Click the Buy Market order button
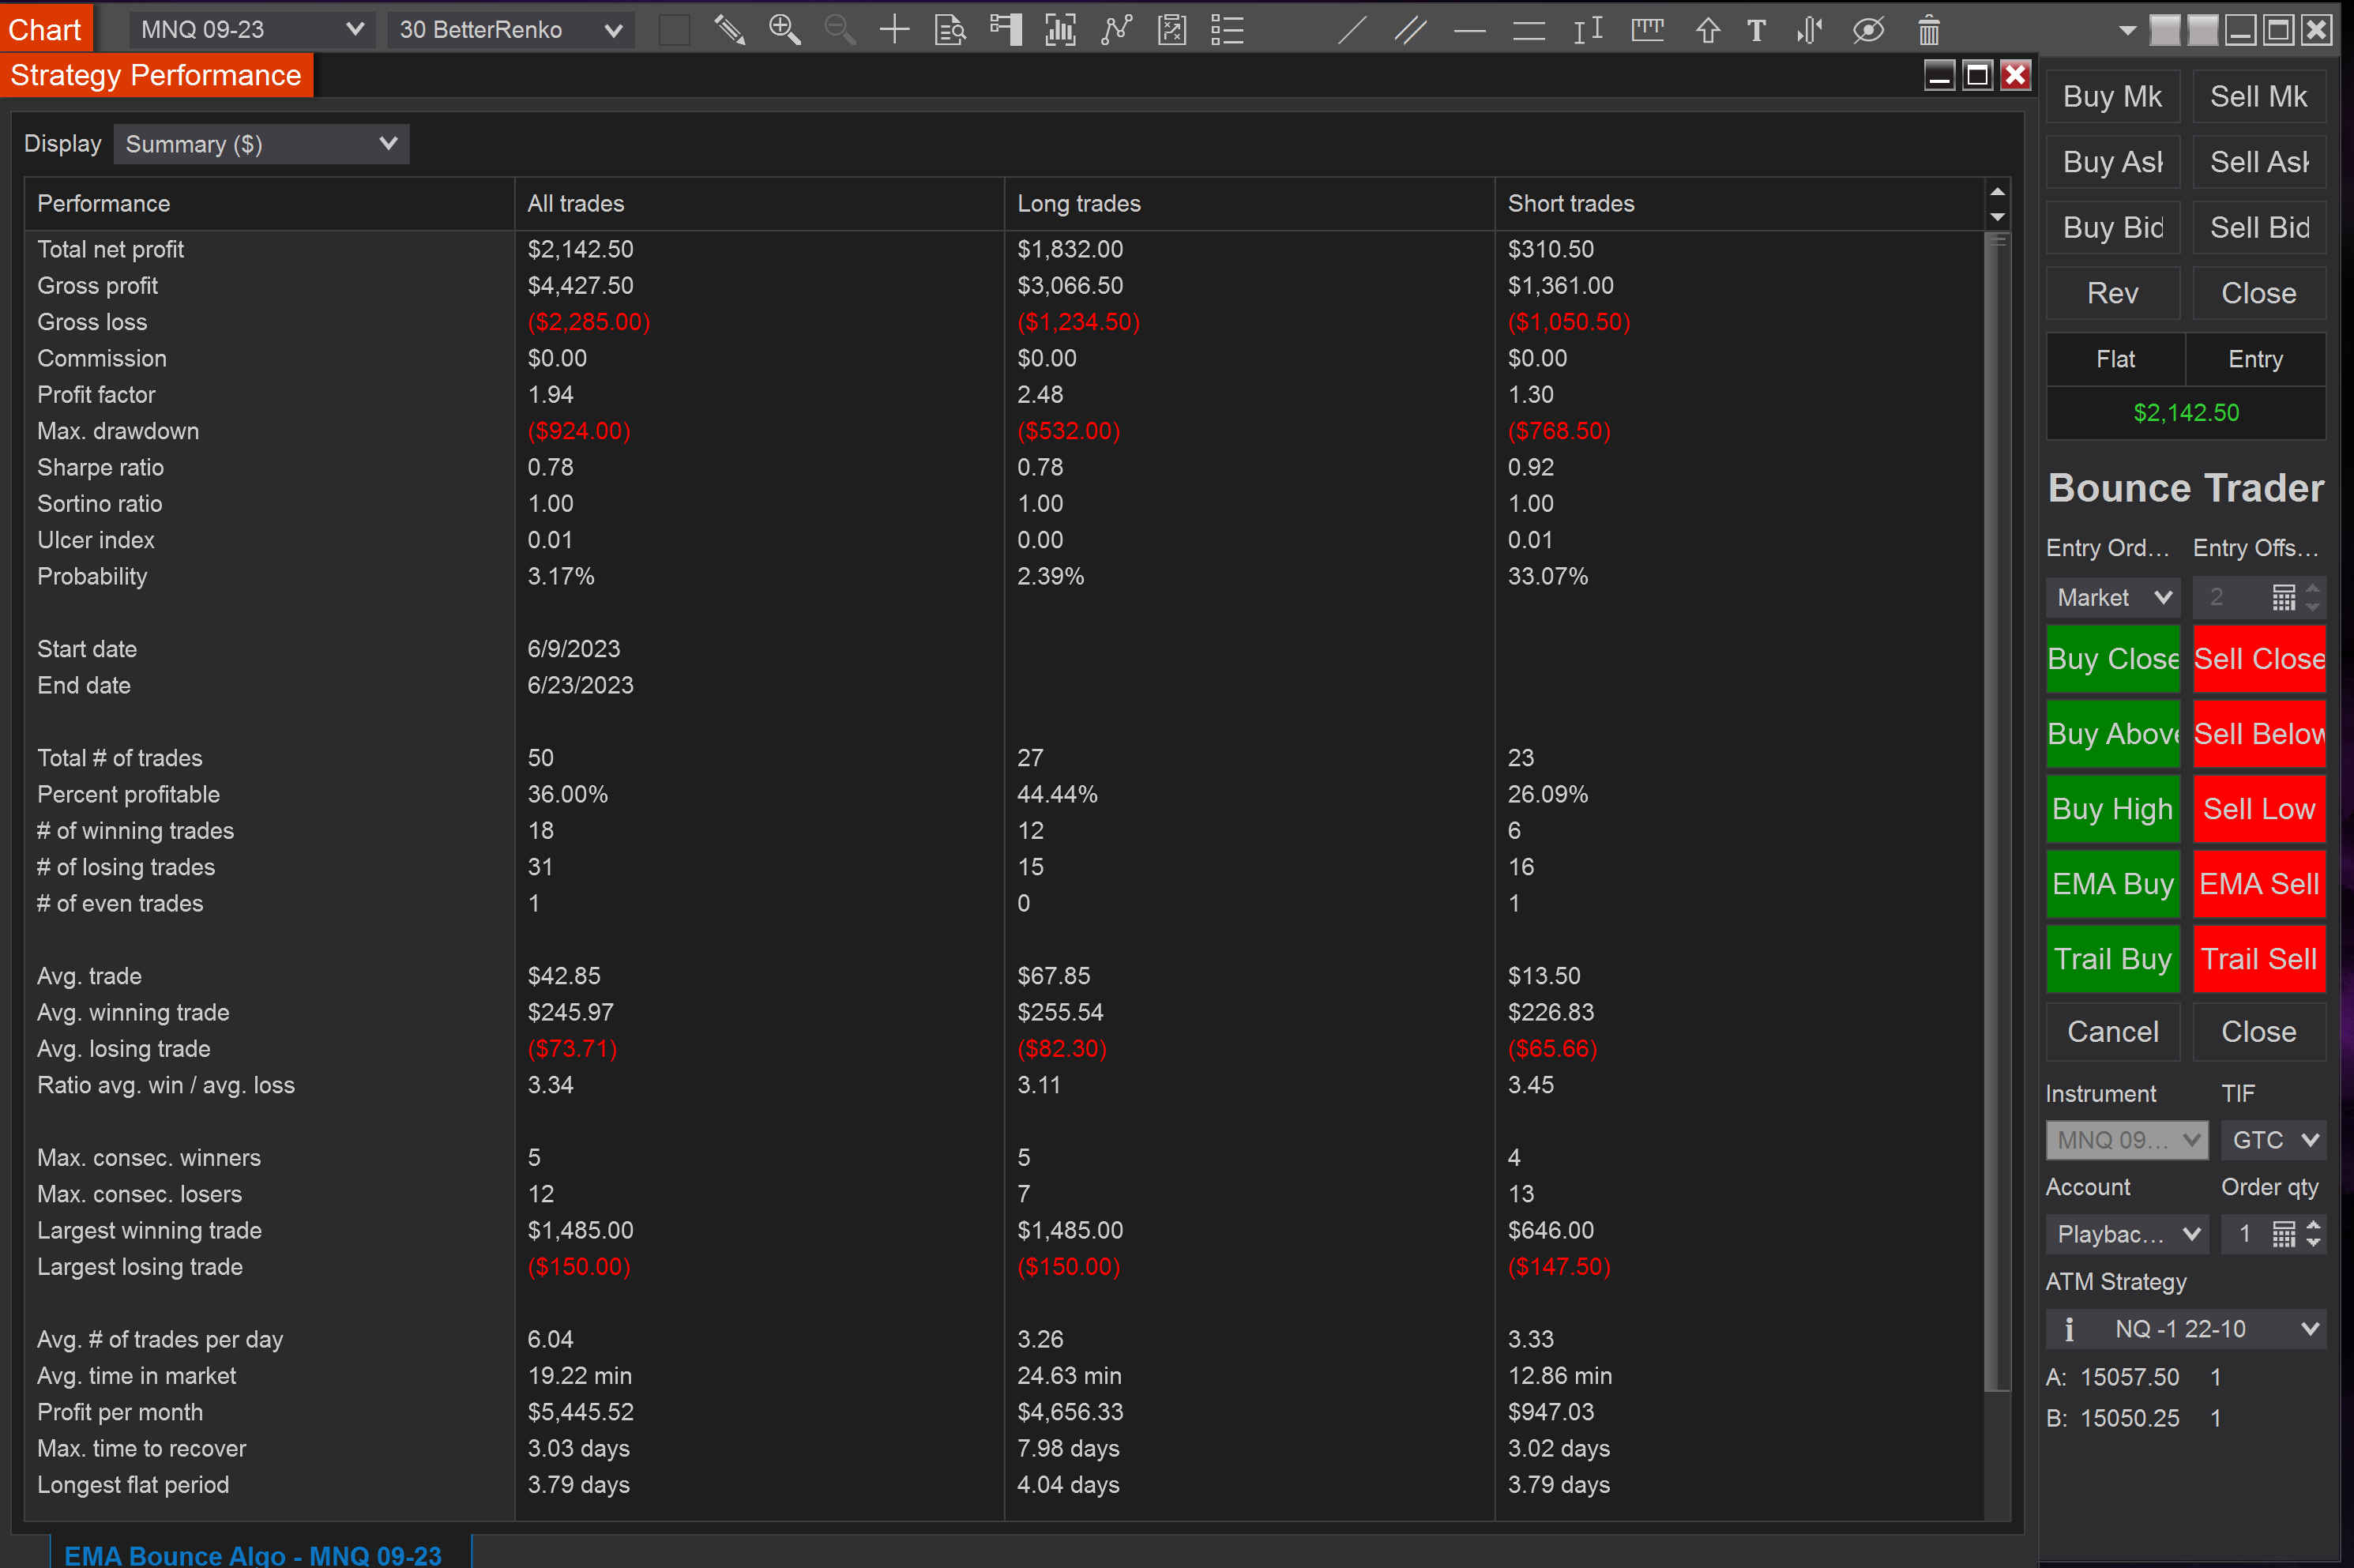 2112,96
